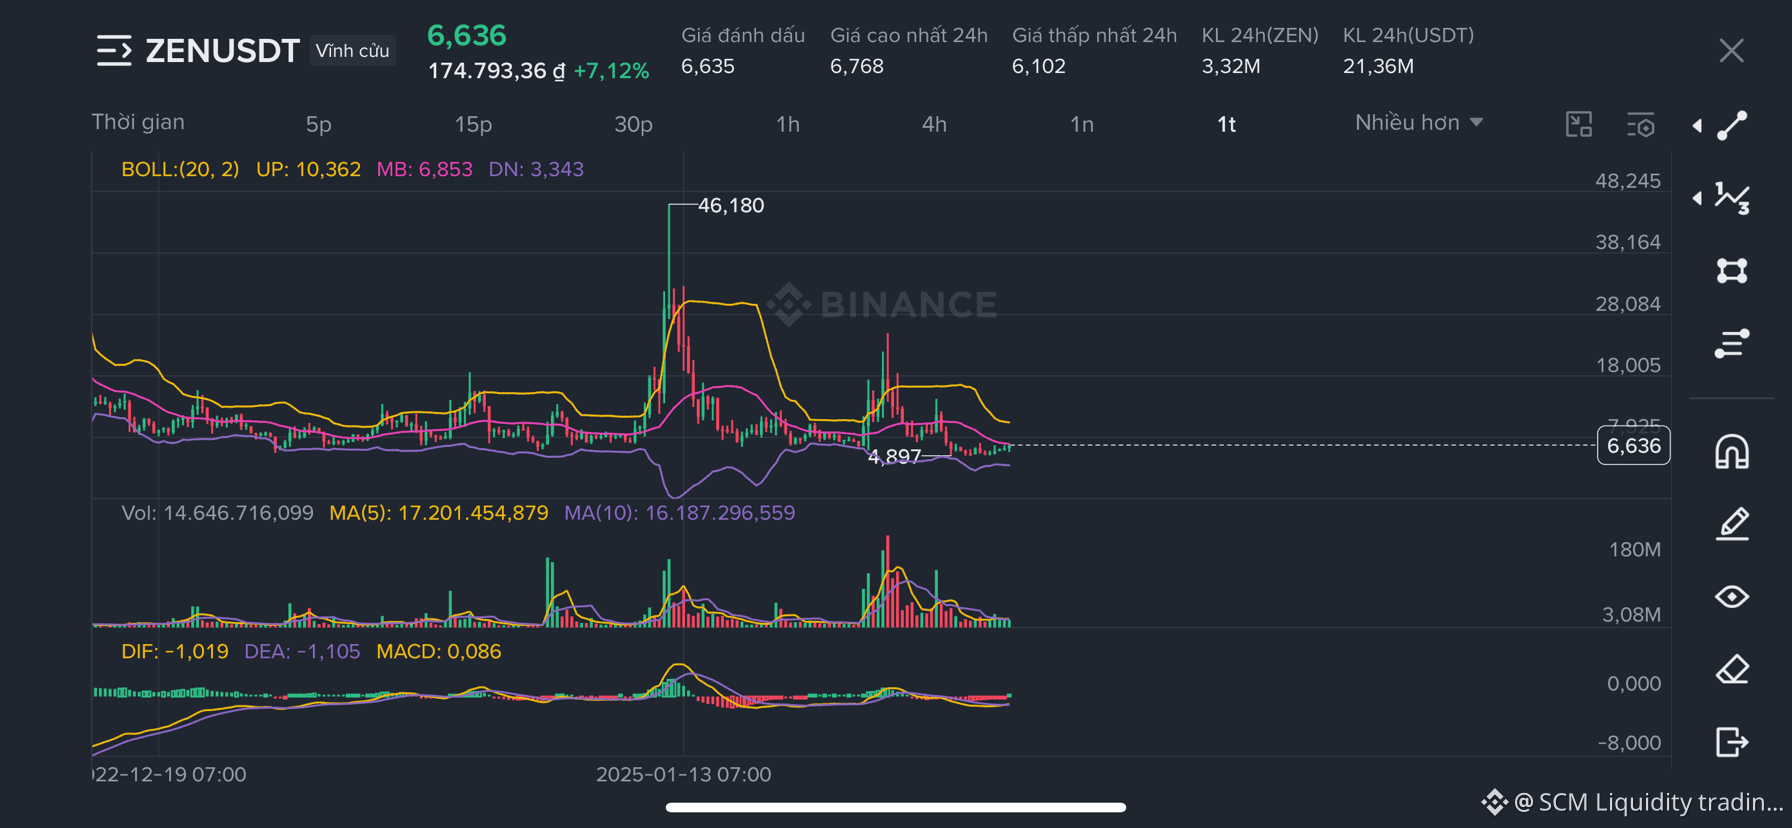
Task: Switch to the 4h timeframe
Action: point(934,124)
